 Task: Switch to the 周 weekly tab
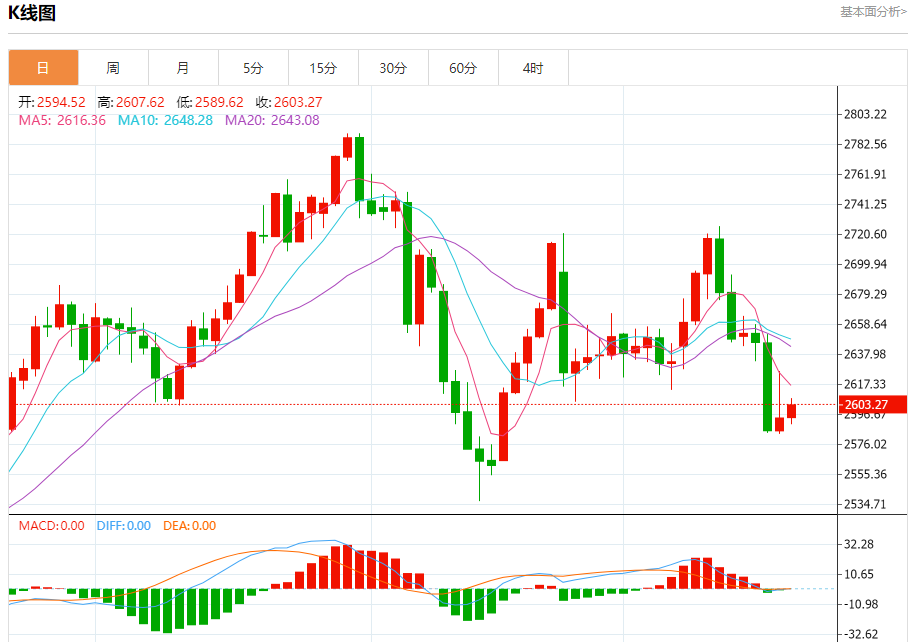(x=113, y=68)
